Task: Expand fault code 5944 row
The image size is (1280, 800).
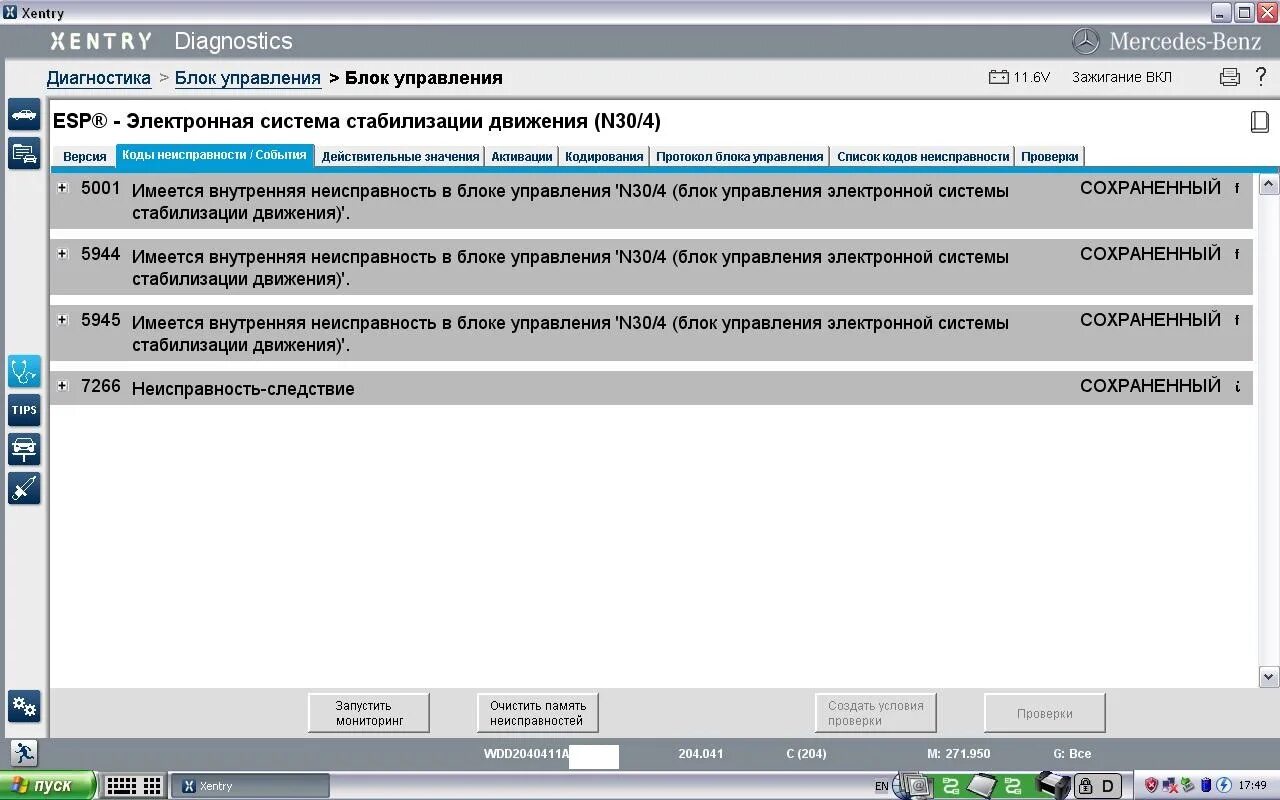Action: 62,254
